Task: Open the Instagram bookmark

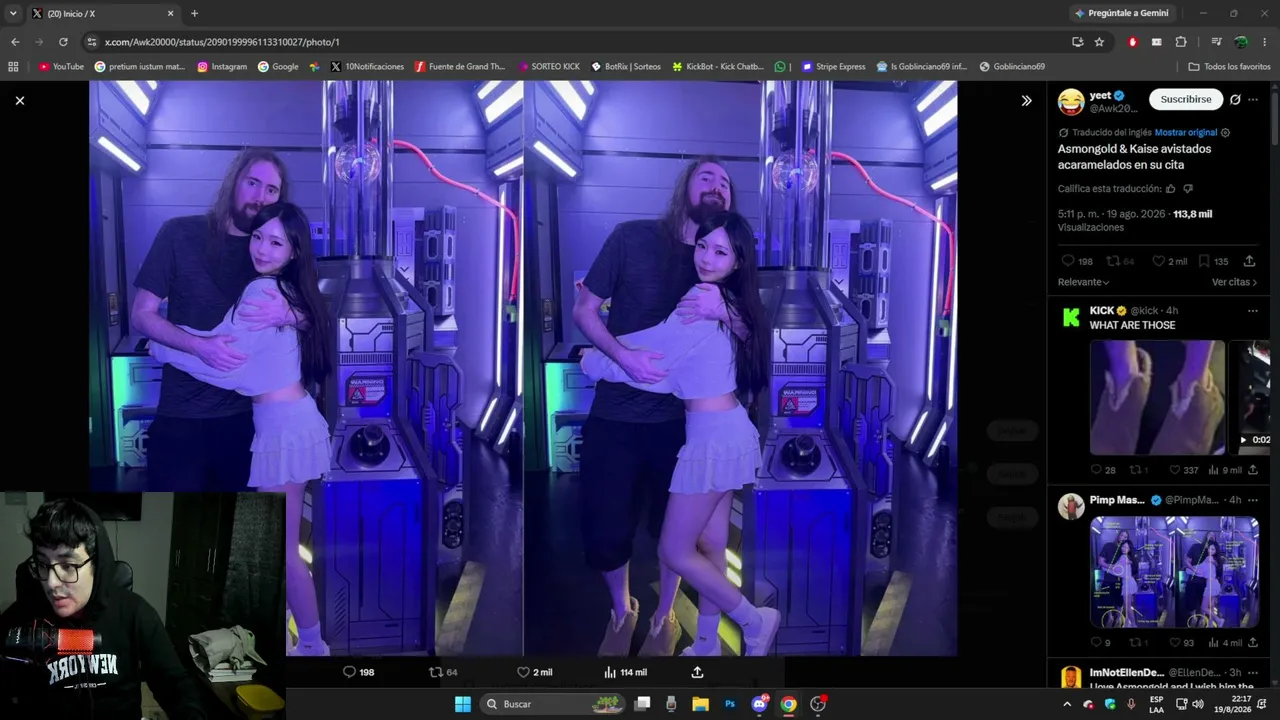Action: 222,67
